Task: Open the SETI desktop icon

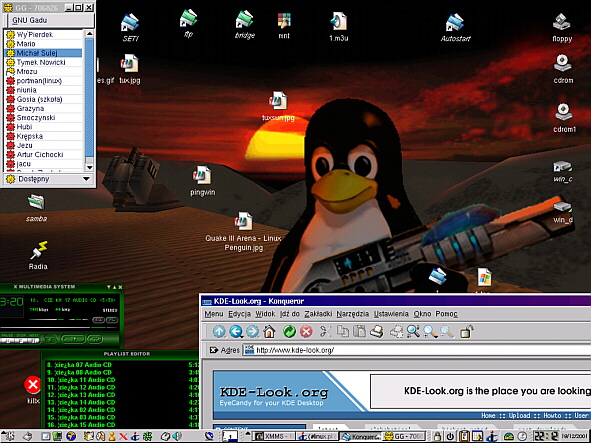Action: 130,27
